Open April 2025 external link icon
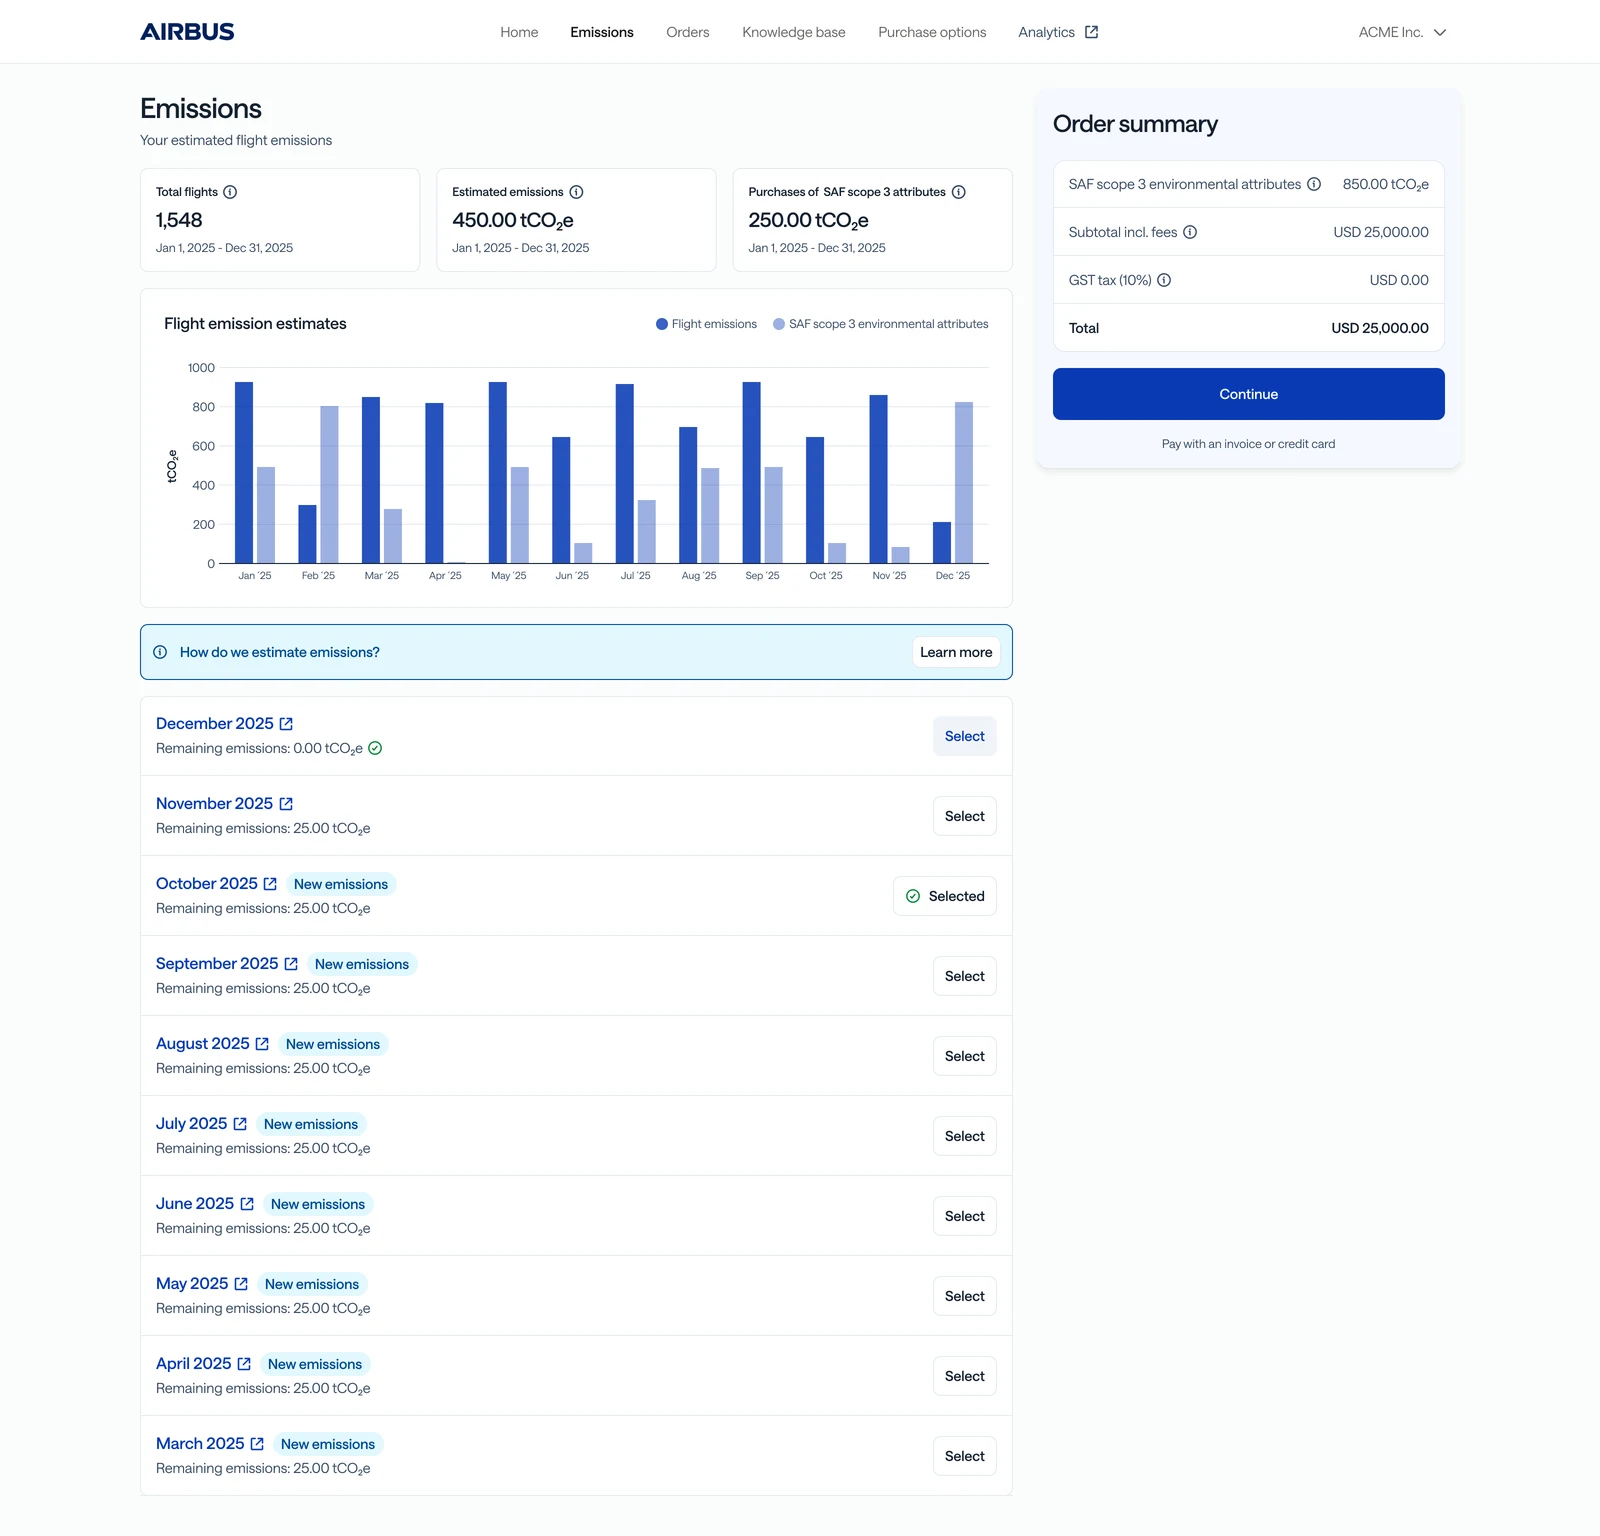The width and height of the screenshot is (1600, 1536). (244, 1364)
